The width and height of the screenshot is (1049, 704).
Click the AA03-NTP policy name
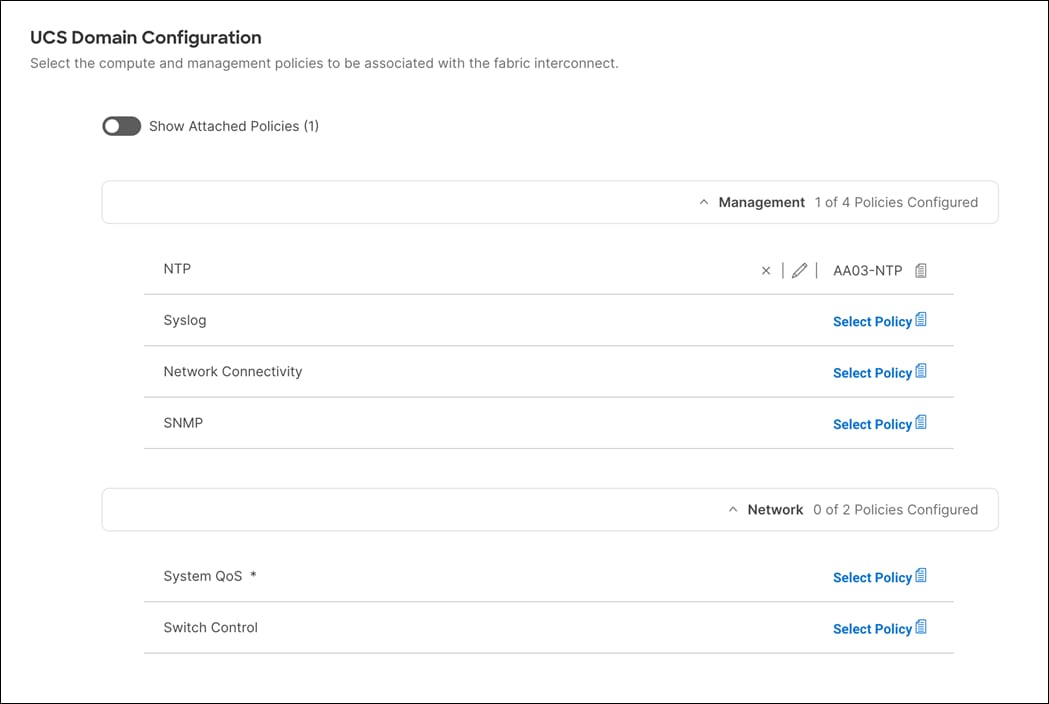866,270
